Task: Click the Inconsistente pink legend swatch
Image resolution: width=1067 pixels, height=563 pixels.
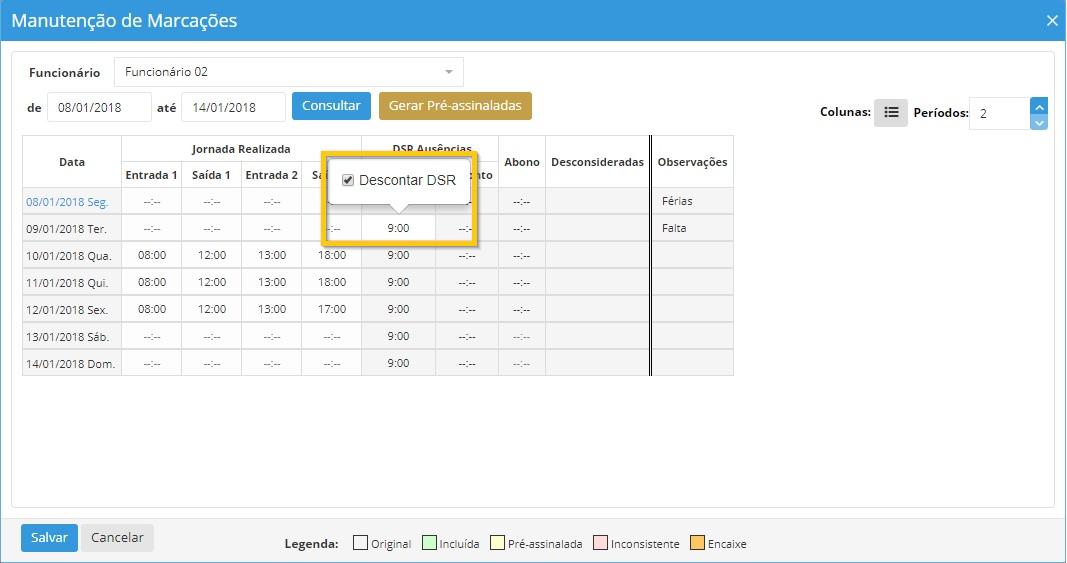Action: tap(600, 544)
